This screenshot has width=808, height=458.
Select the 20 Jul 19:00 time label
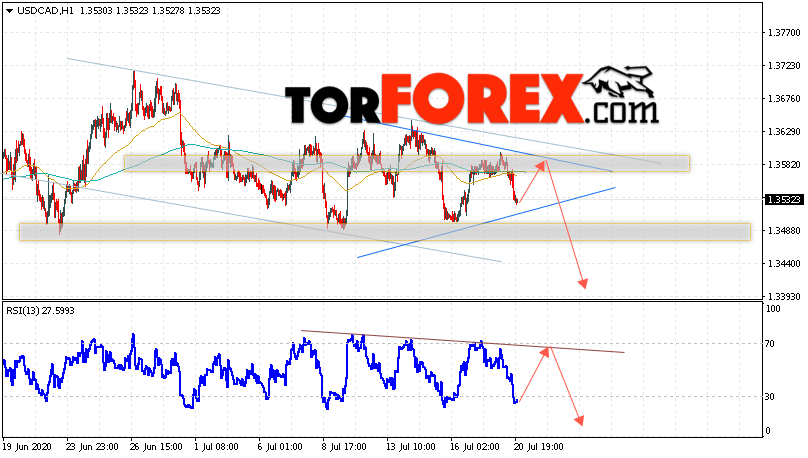pyautogui.click(x=538, y=446)
